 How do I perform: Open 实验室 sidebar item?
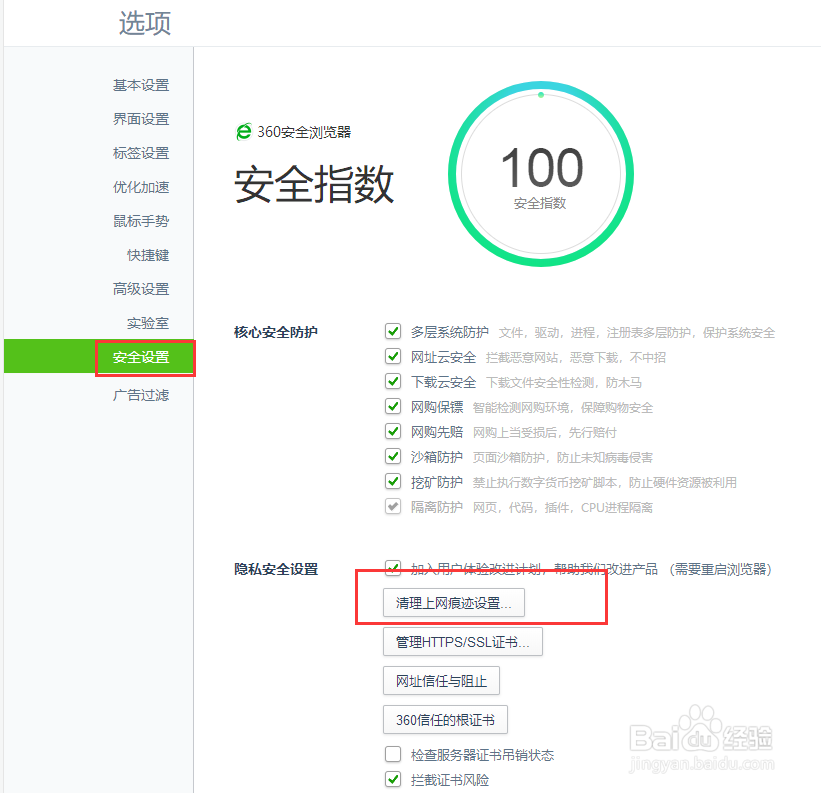pyautogui.click(x=148, y=323)
